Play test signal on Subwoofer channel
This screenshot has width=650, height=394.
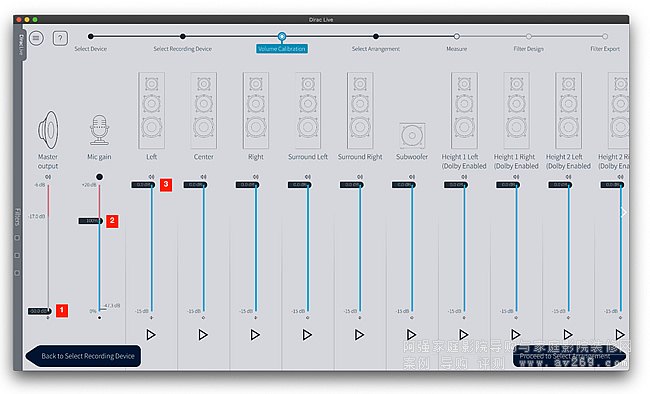(x=411, y=335)
